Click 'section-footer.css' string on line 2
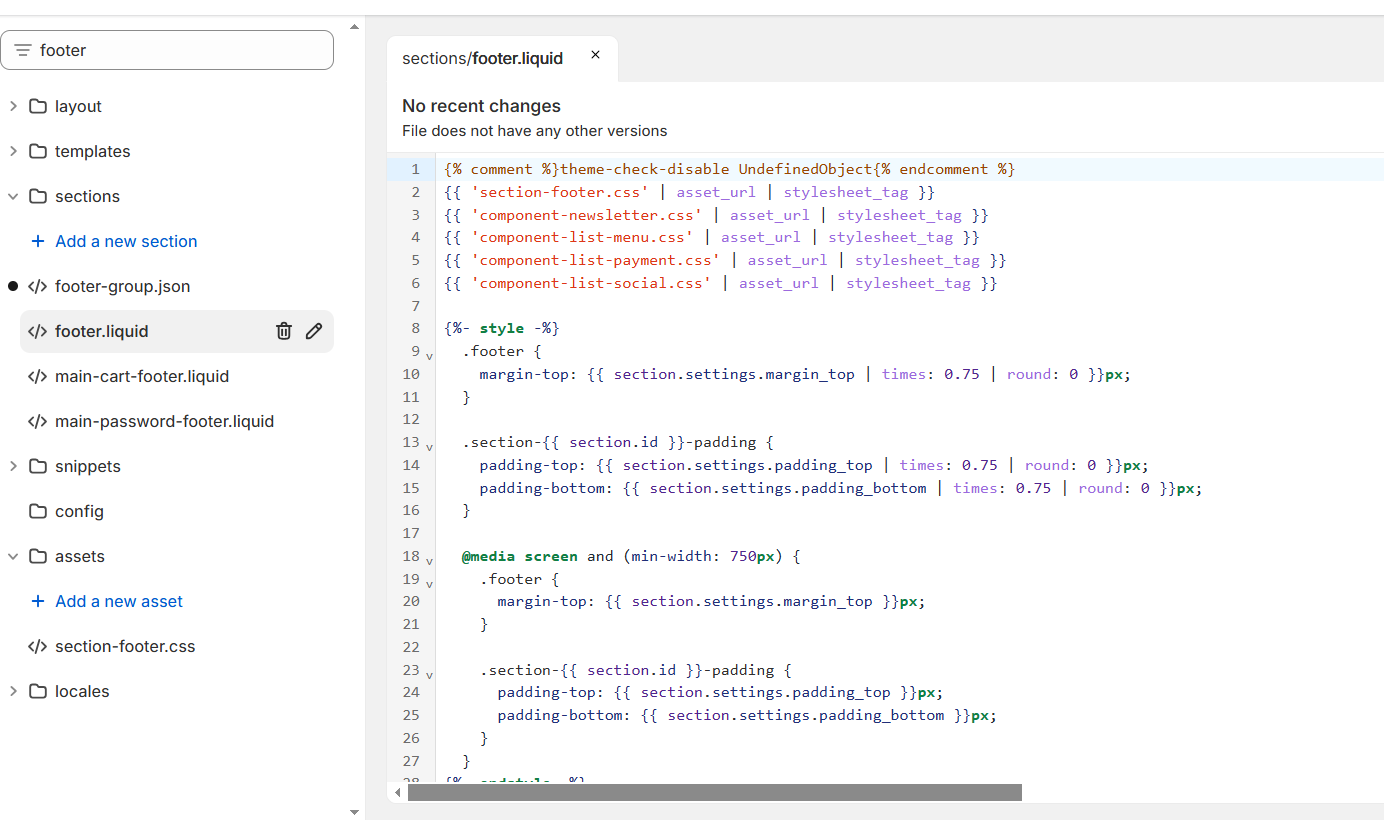Viewport: 1384px width, 820px height. (560, 192)
